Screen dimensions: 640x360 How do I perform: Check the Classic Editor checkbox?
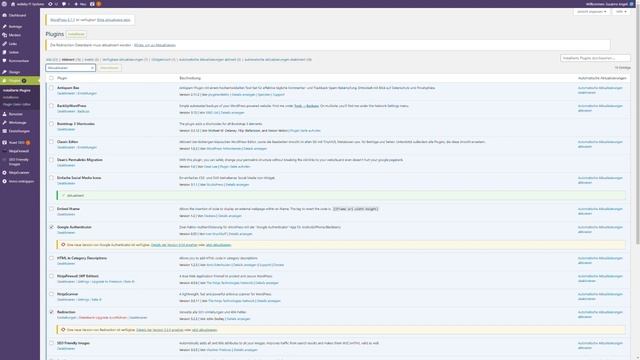[51, 142]
